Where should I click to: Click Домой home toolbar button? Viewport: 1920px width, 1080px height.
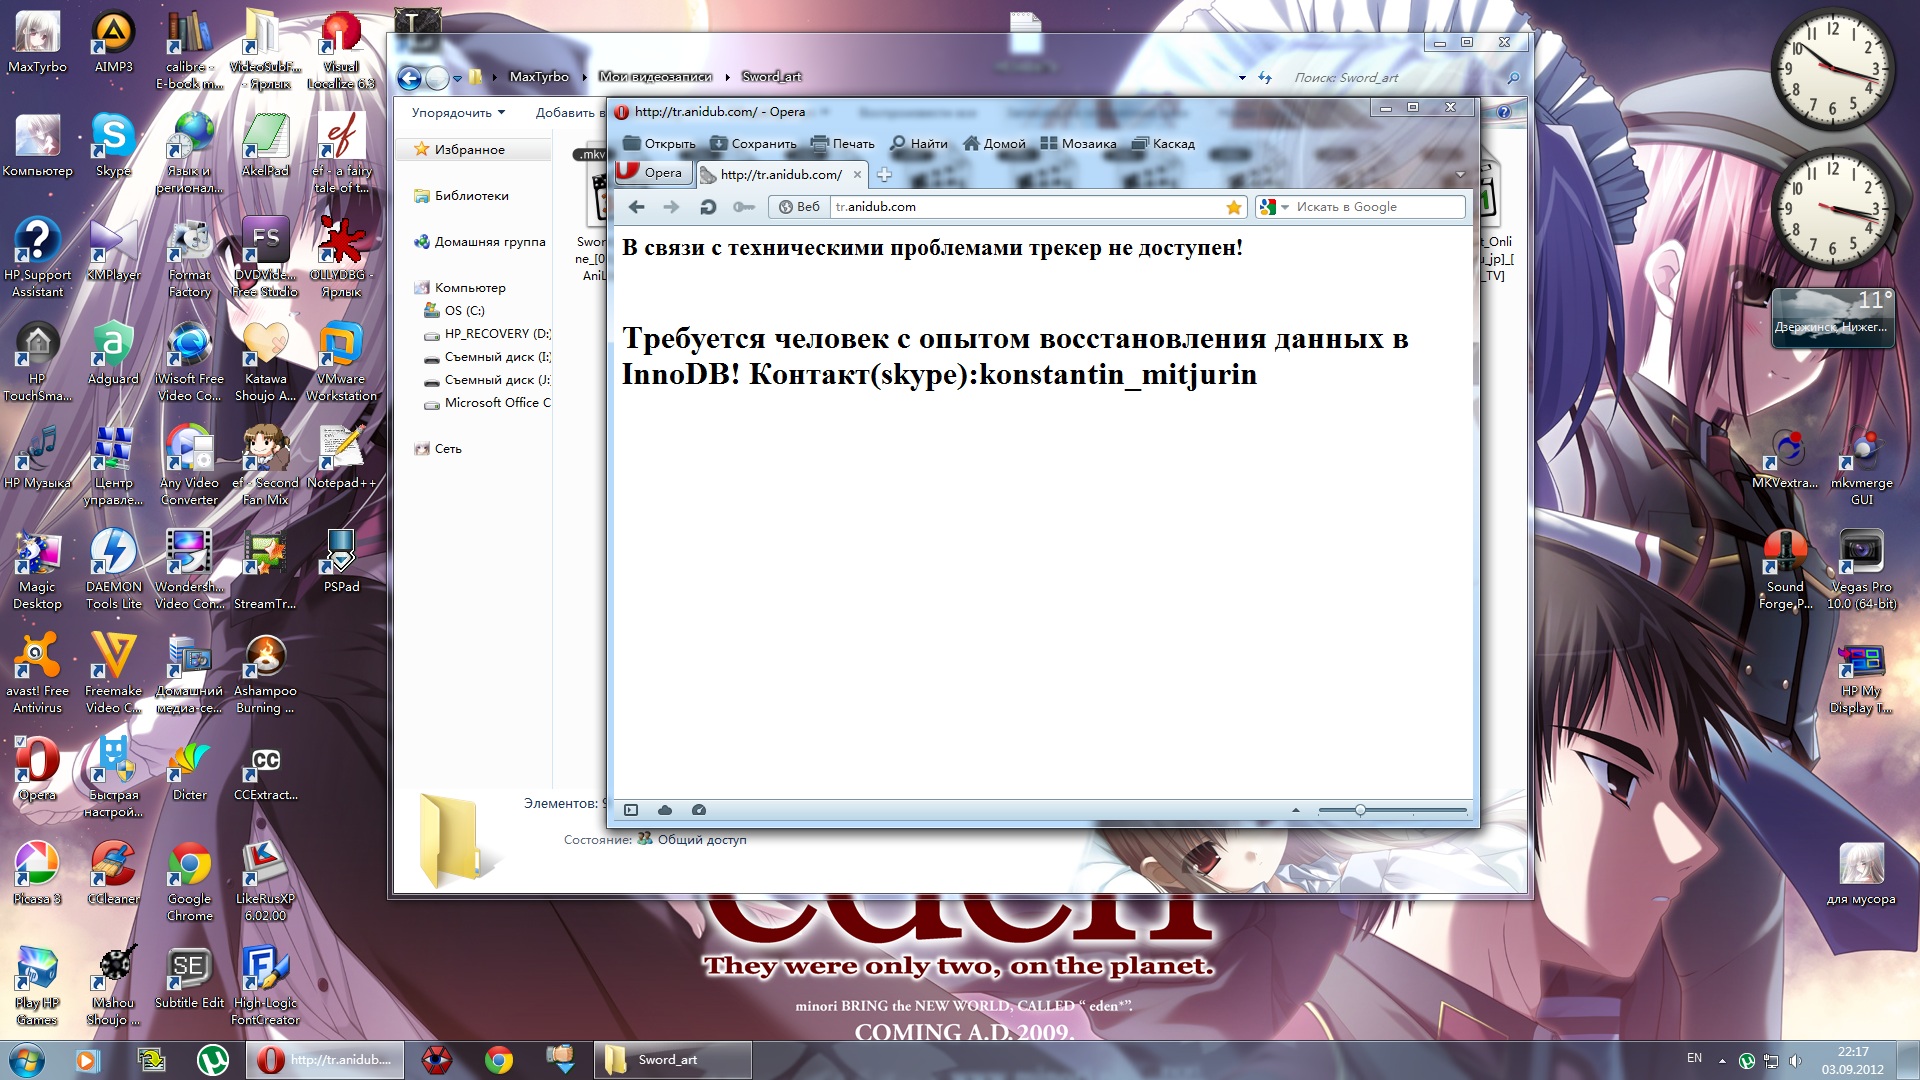coord(994,143)
